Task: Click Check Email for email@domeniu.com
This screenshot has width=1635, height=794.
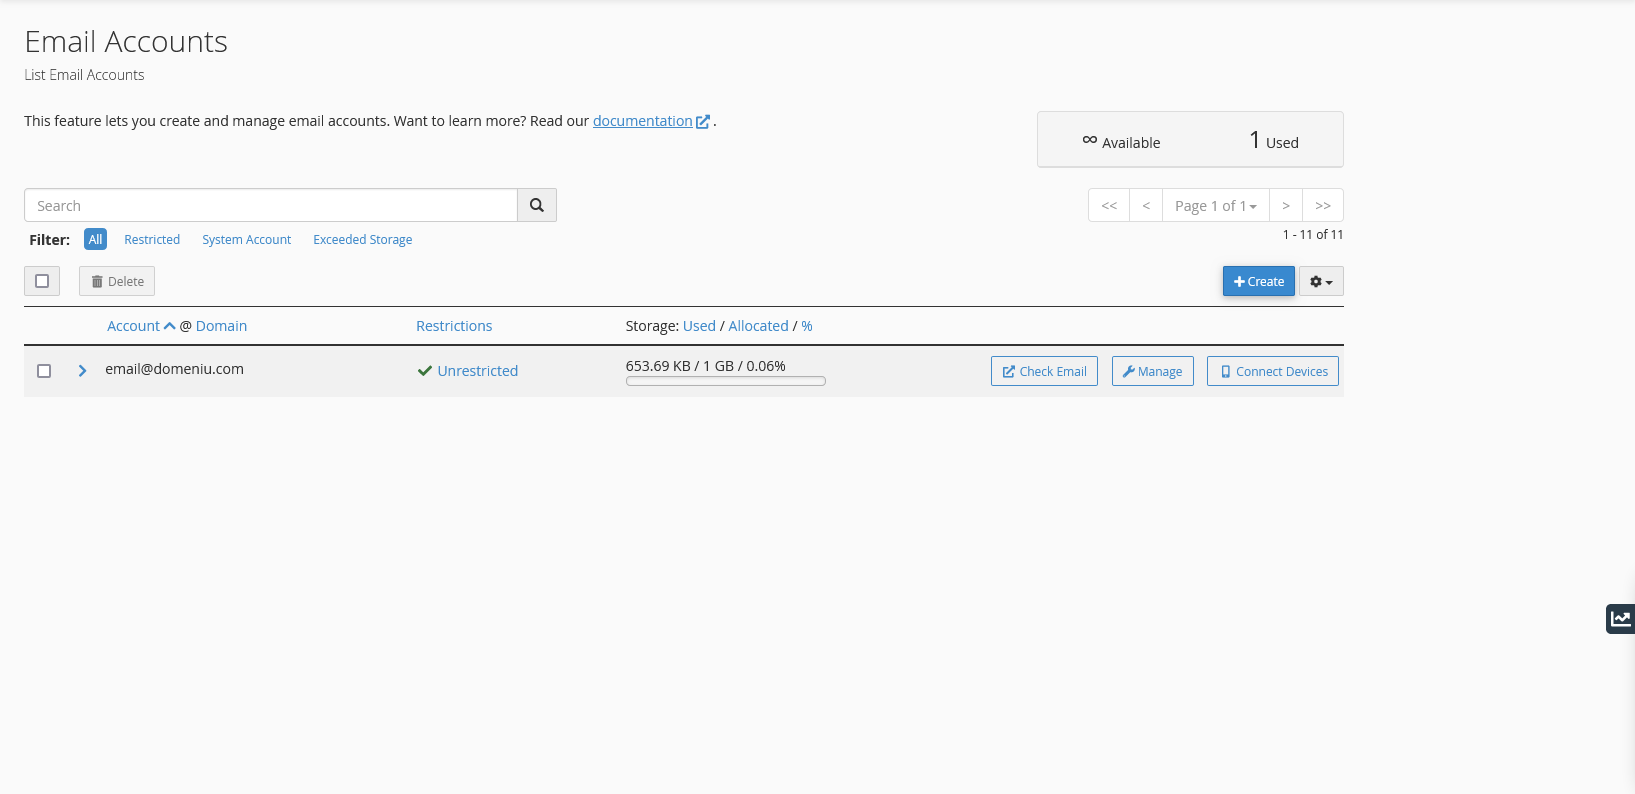Action: coord(1044,371)
